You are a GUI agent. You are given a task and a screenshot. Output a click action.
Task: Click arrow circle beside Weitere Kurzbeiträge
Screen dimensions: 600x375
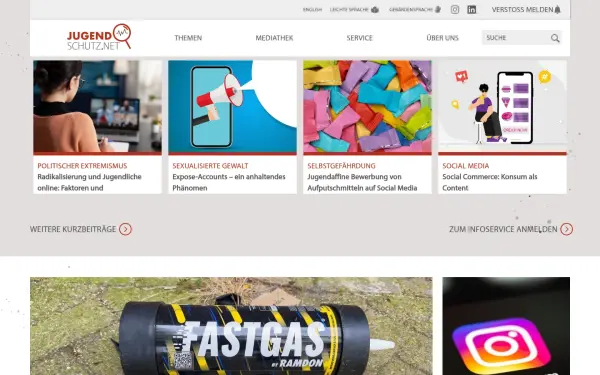click(125, 229)
